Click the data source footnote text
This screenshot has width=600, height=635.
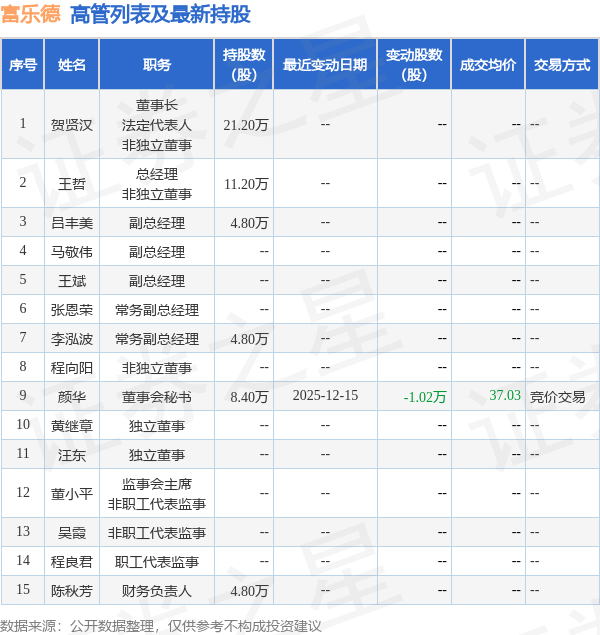161,626
